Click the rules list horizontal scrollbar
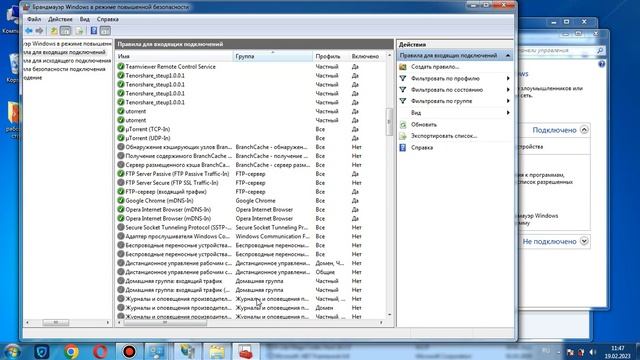 click(x=165, y=322)
